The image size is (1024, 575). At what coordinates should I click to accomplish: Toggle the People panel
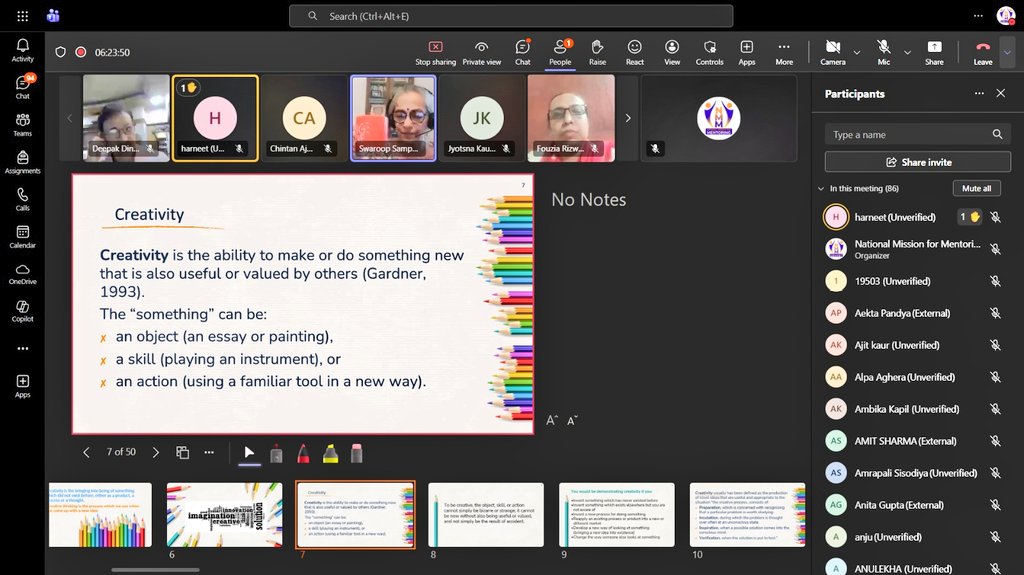point(560,52)
